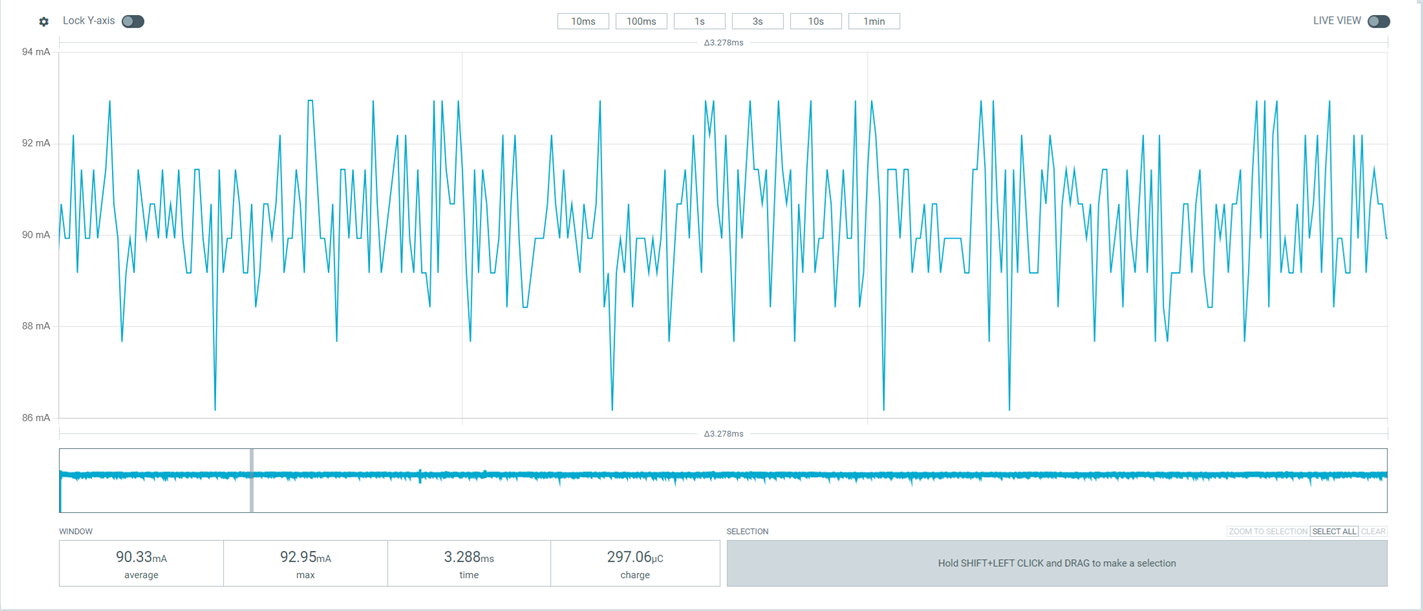Viewport: 1423px width, 611px height.
Task: Click the 3.288 ms time readout
Action: pos(469,563)
